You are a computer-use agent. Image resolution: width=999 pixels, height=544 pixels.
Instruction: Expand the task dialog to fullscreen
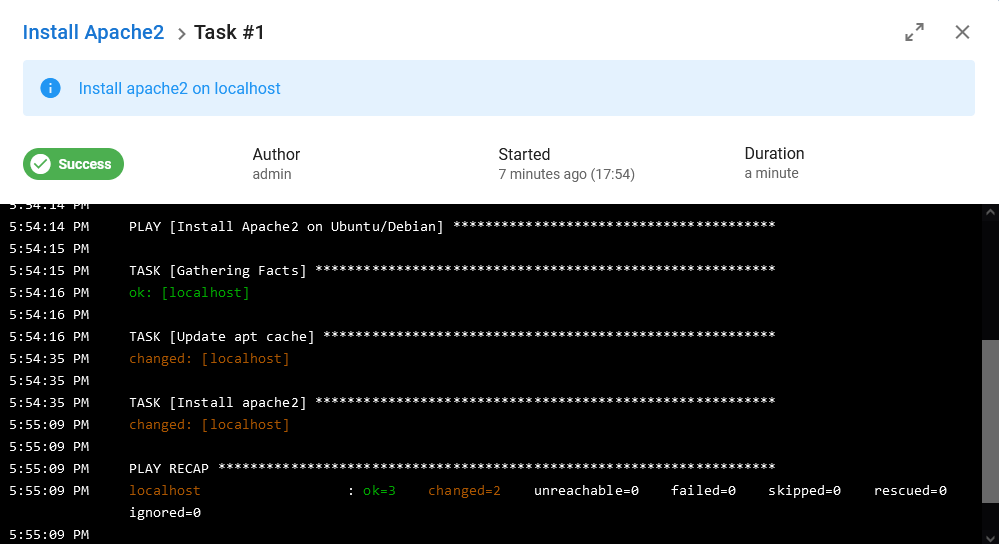pyautogui.click(x=914, y=32)
